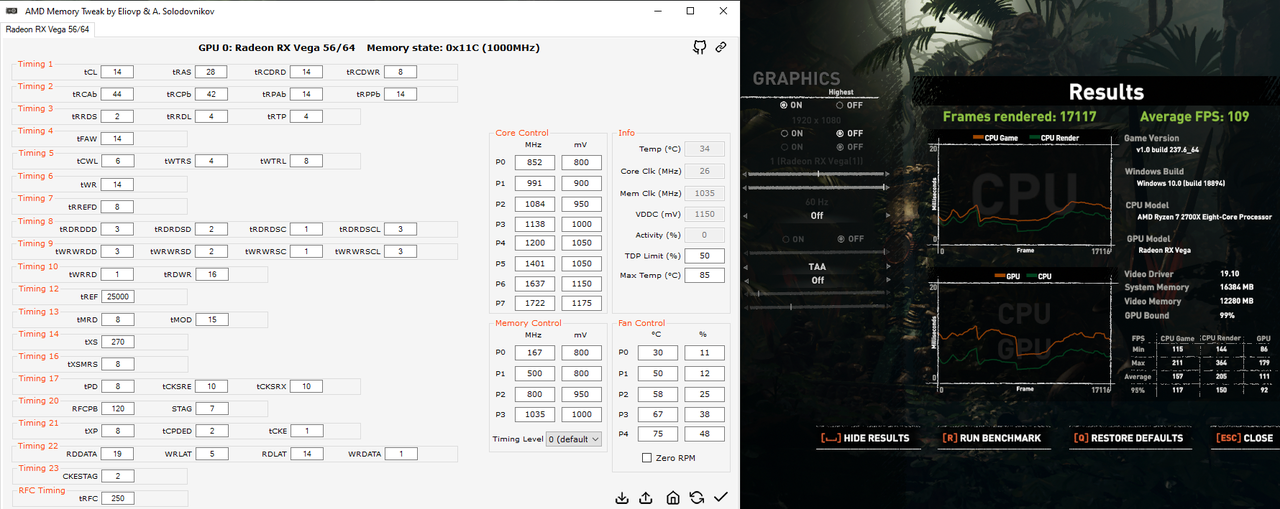Click Fan Control P0 temperature field 30
This screenshot has width=1280, height=509.
tap(657, 353)
